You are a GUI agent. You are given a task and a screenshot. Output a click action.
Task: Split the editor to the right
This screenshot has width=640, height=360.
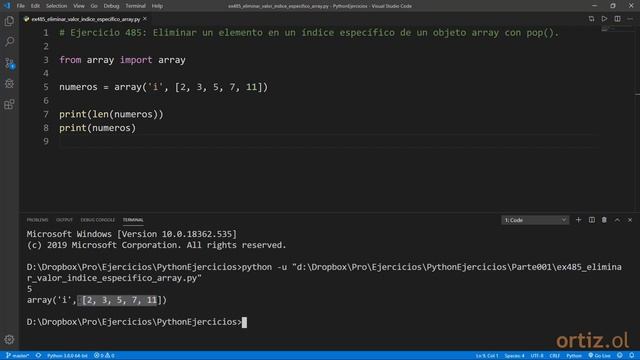(x=617, y=19)
